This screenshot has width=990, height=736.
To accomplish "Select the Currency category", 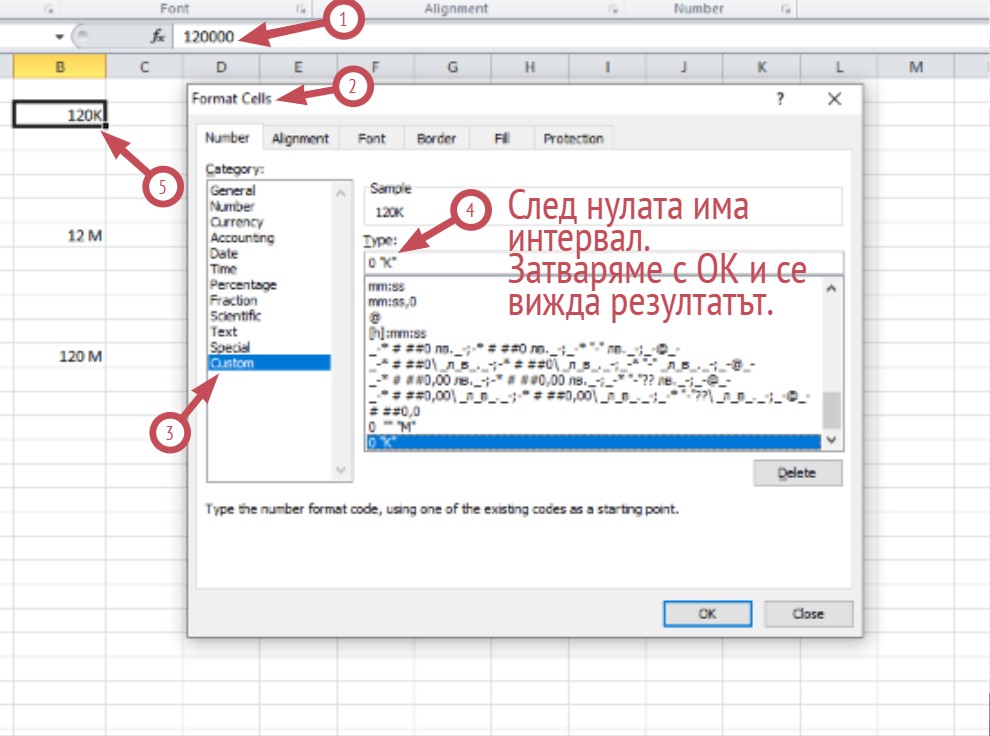I will [x=237, y=222].
